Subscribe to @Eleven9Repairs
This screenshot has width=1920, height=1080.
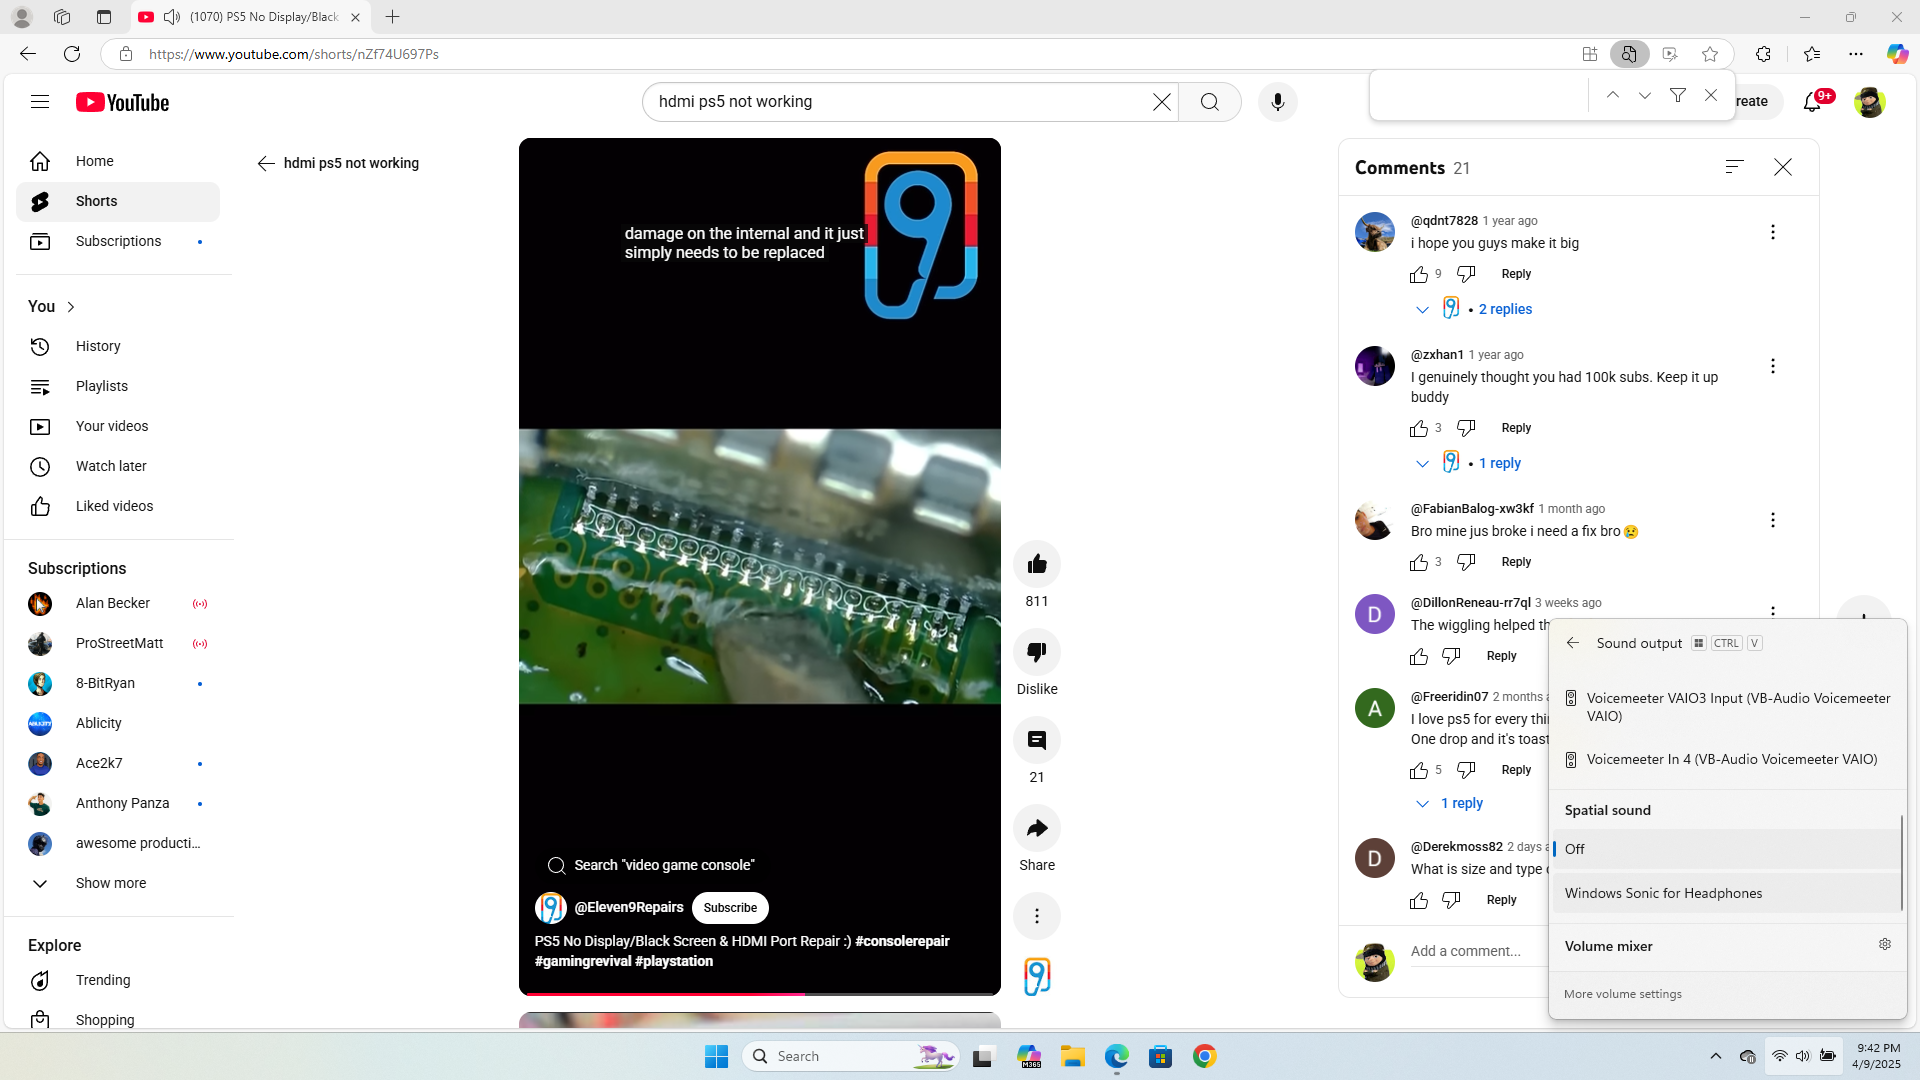pos(730,908)
